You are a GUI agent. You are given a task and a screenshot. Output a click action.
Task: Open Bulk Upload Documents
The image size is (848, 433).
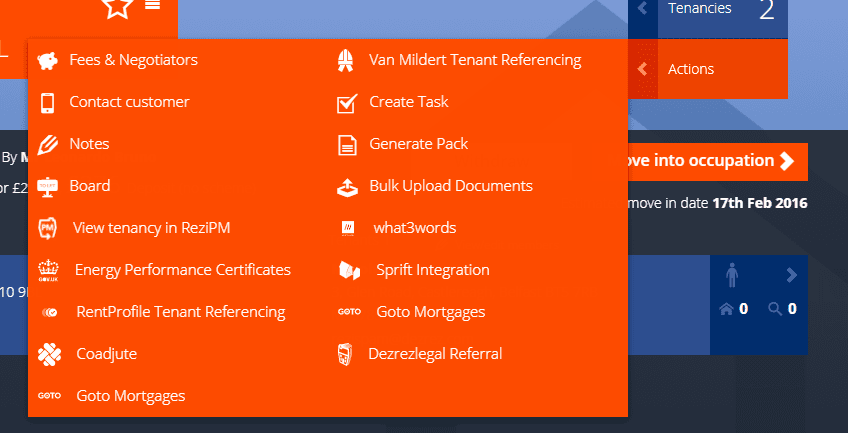tap(451, 186)
